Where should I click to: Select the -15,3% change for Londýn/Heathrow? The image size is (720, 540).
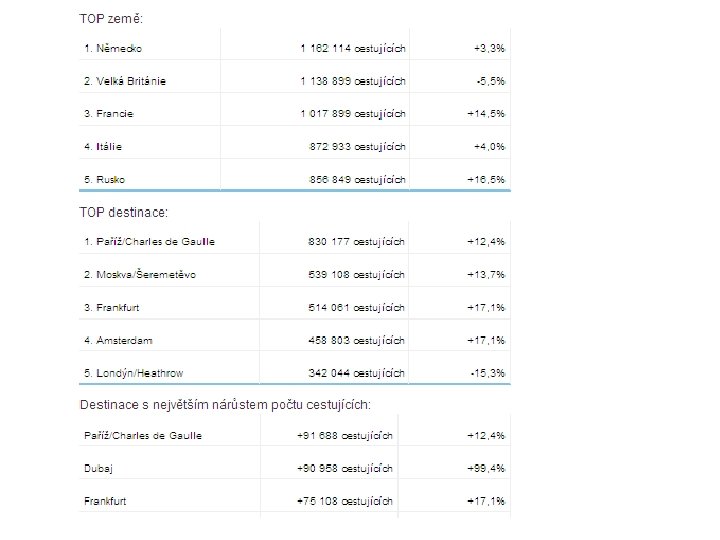(x=488, y=374)
